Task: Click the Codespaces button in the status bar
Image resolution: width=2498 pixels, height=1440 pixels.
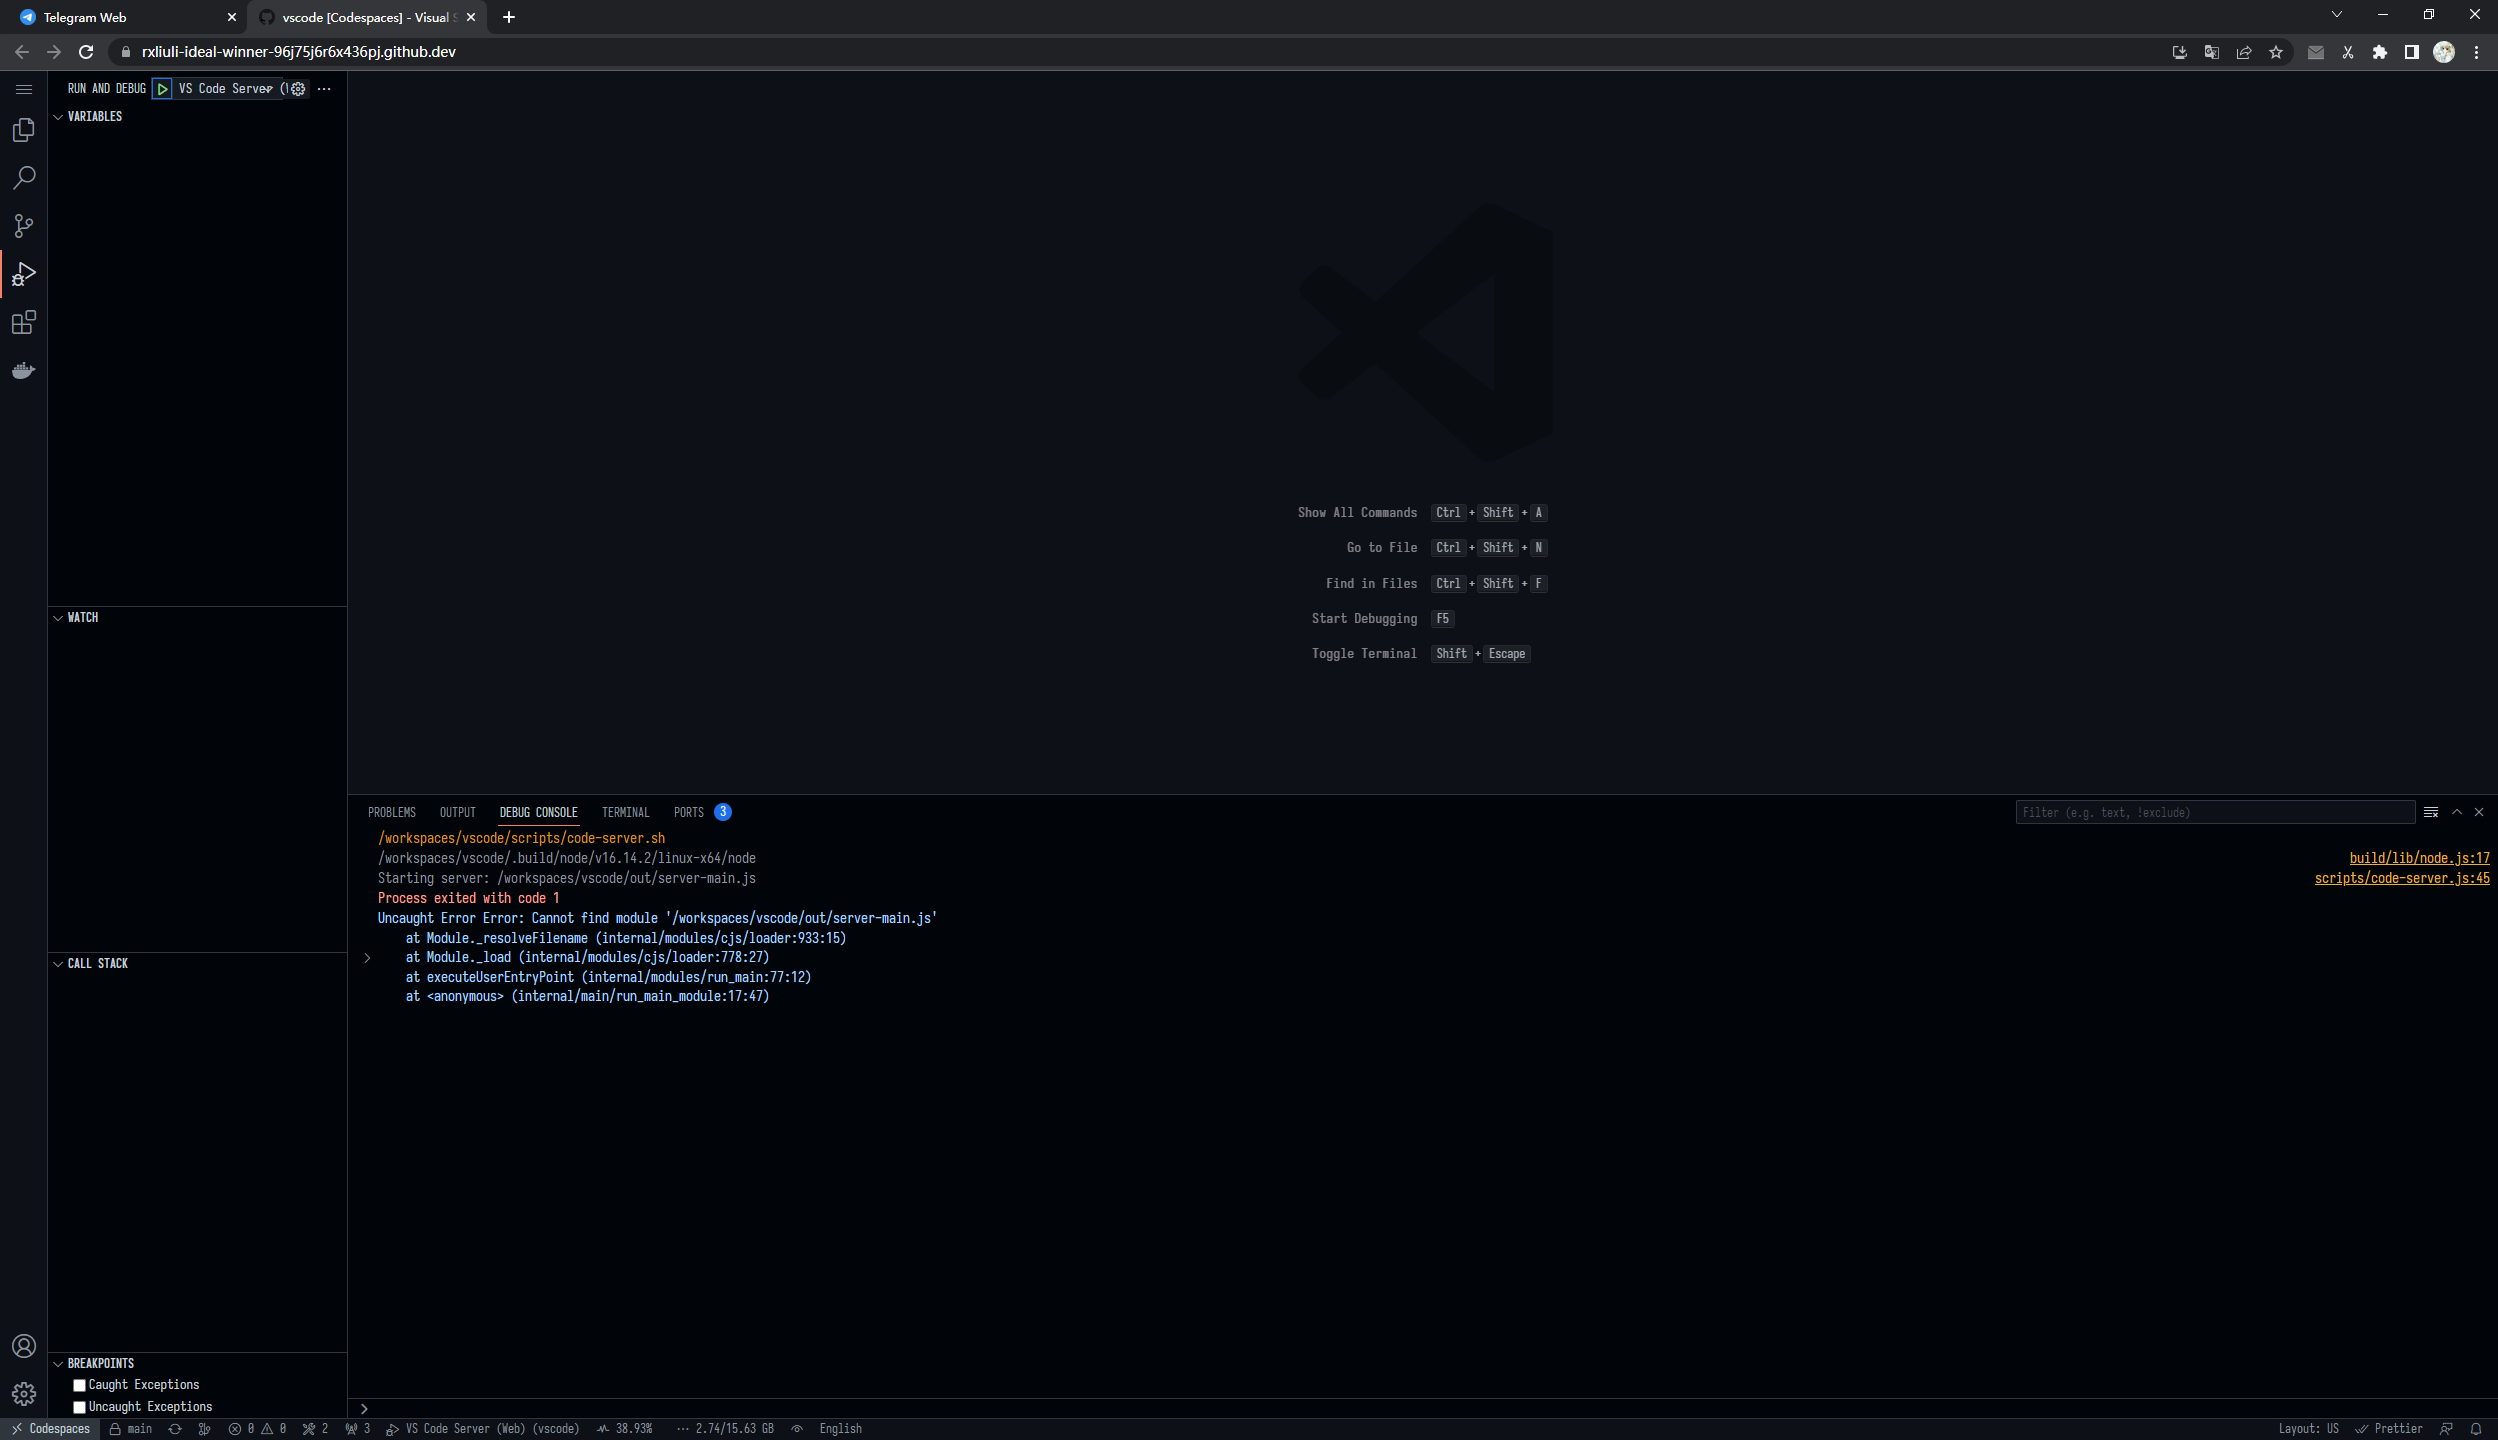Action: coord(49,1428)
